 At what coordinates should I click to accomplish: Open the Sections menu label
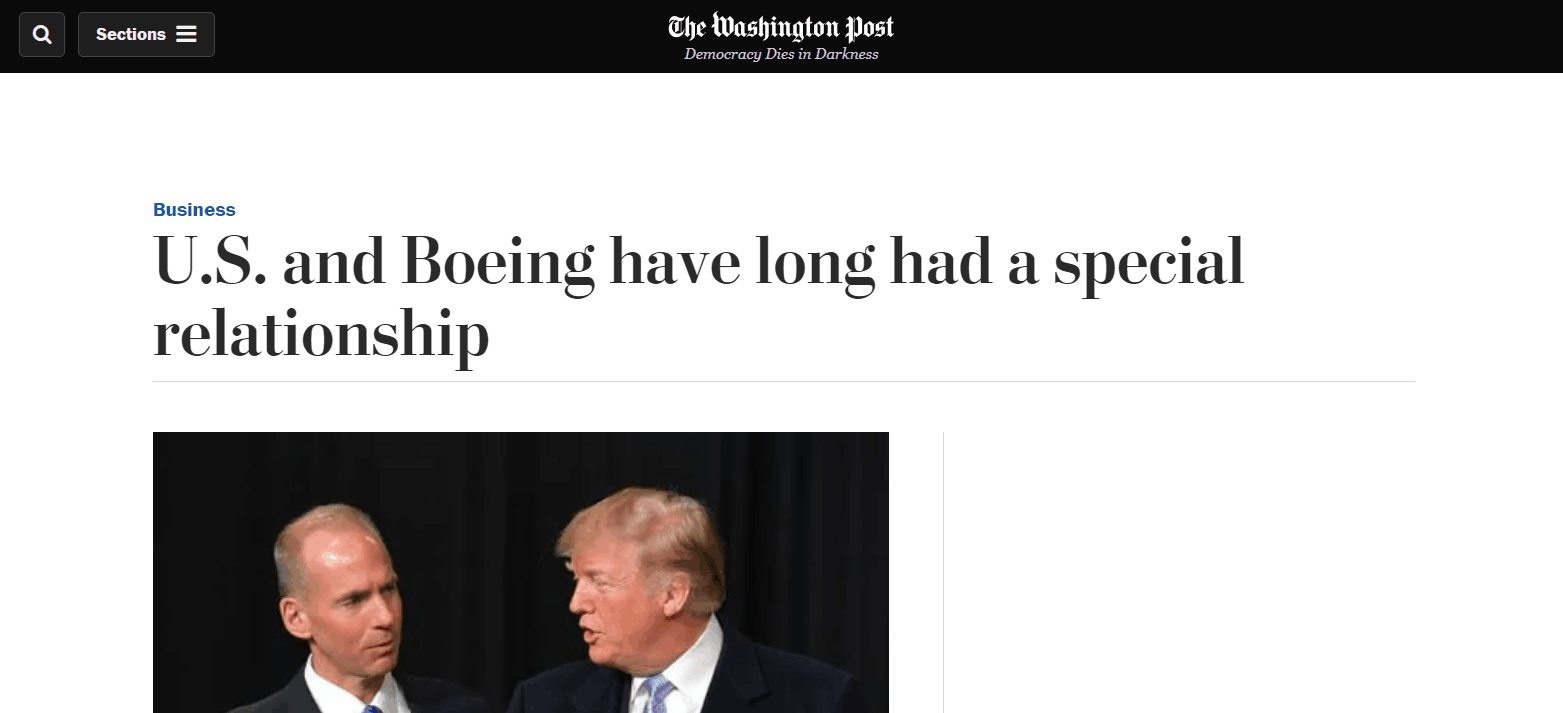pos(131,34)
